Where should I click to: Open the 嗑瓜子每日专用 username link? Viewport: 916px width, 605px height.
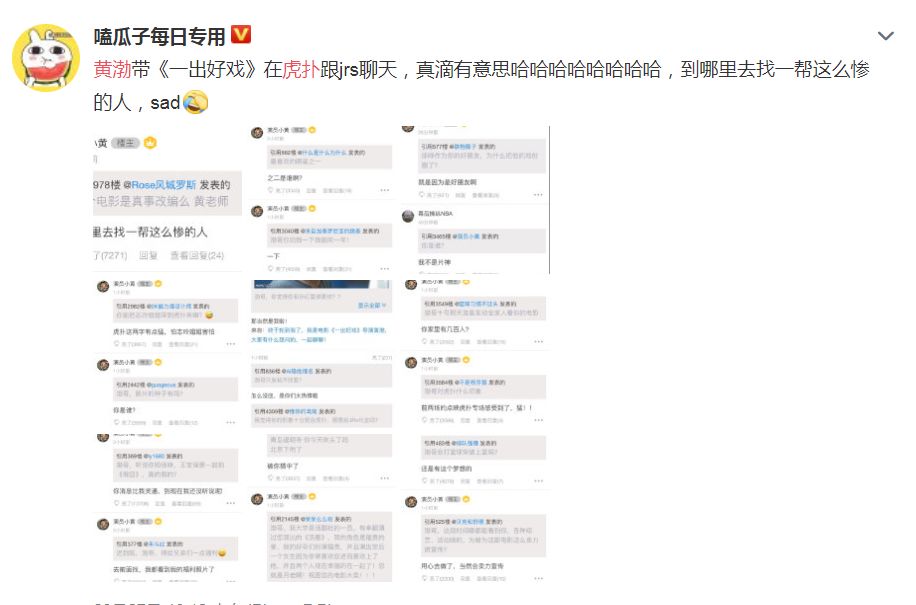[x=159, y=37]
